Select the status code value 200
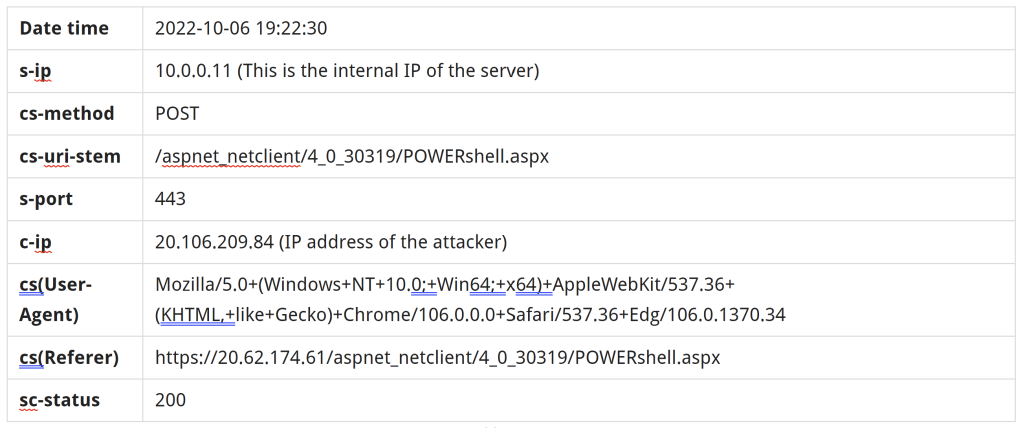The width and height of the screenshot is (1023, 428). [170, 400]
